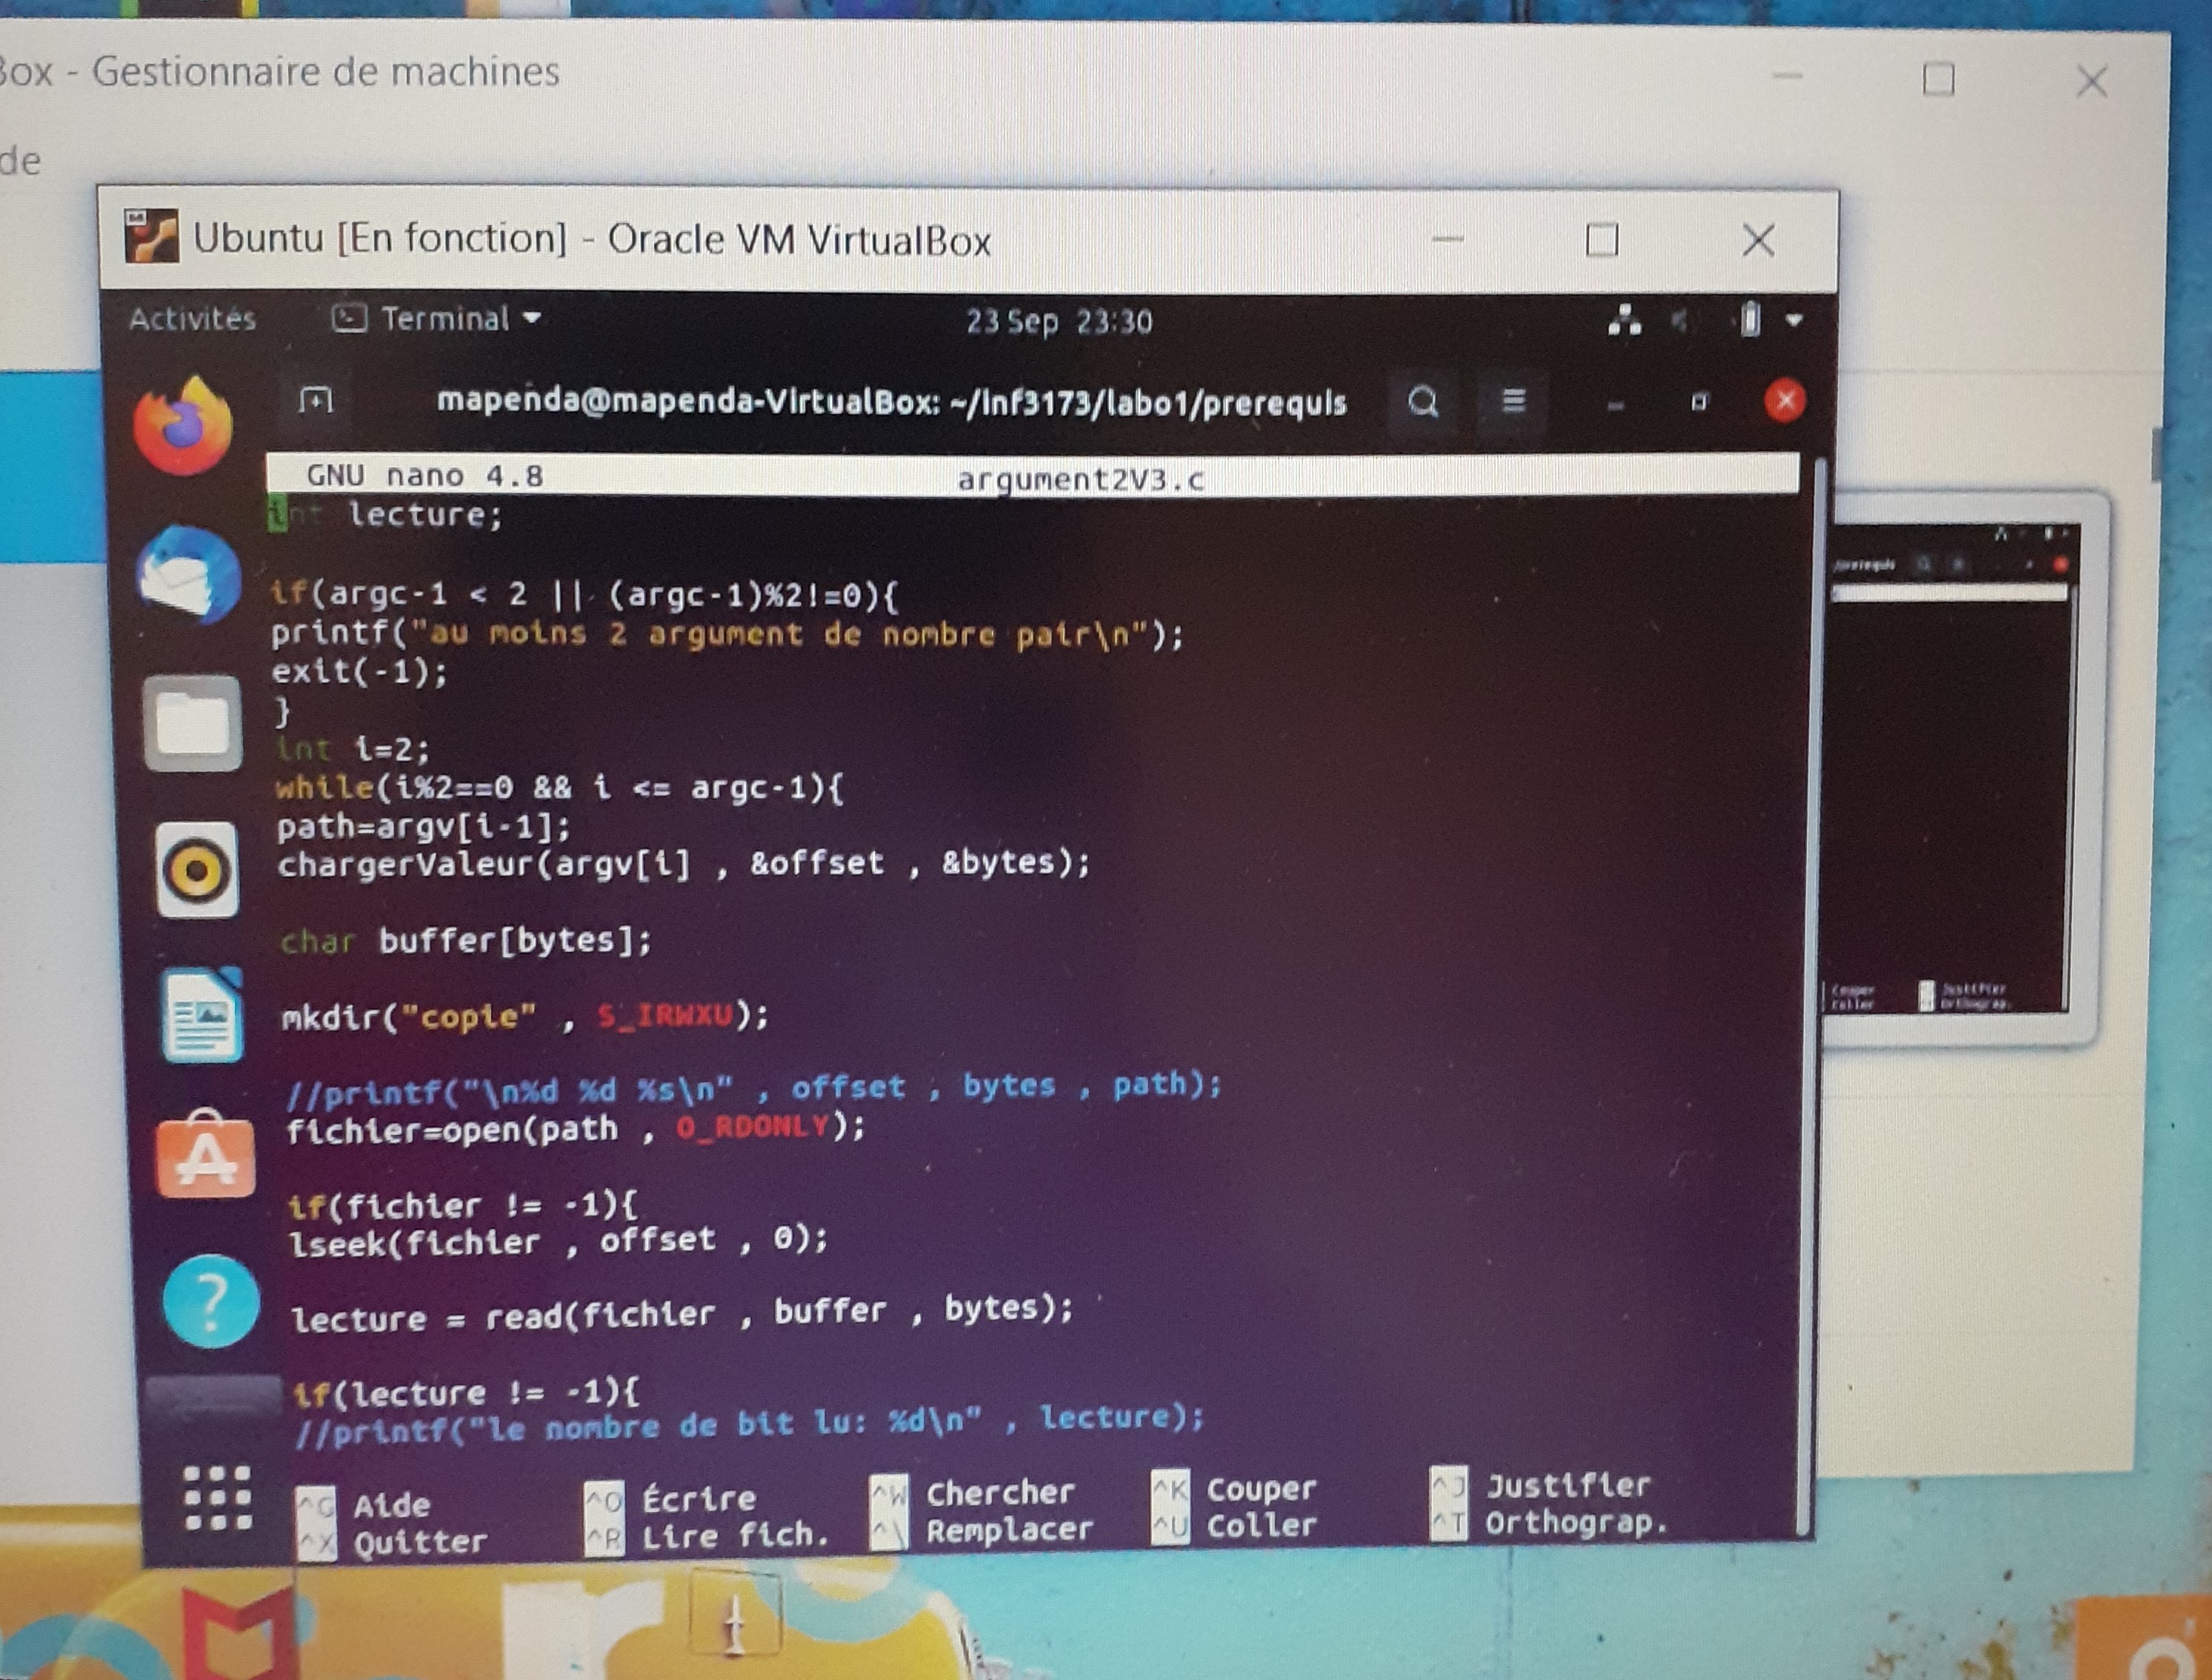
Task: Close the Gestionnaire de machines window
Action: [x=2091, y=81]
